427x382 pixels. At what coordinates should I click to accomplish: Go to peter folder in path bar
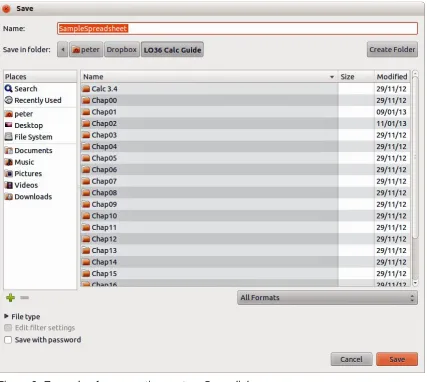point(86,50)
